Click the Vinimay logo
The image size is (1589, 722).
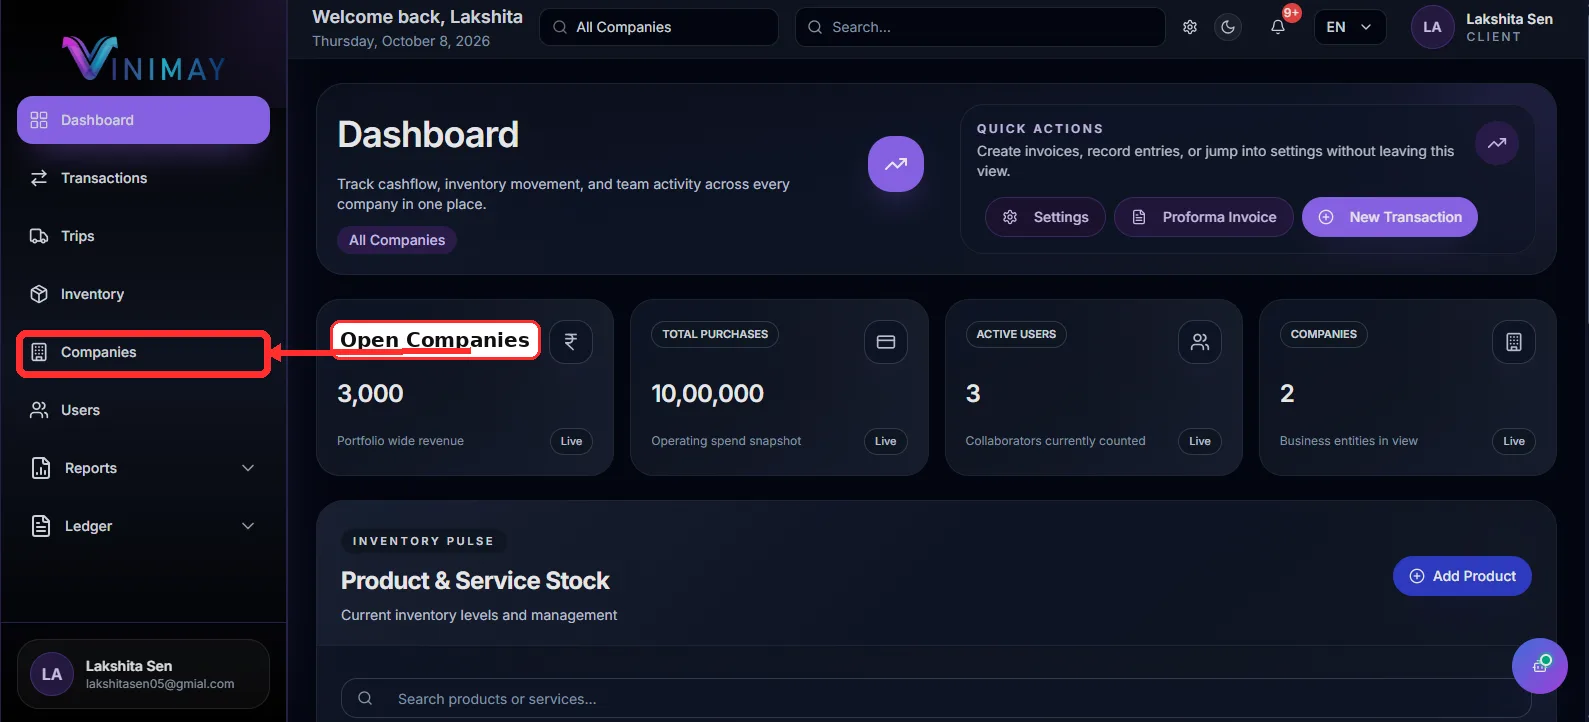pos(144,58)
